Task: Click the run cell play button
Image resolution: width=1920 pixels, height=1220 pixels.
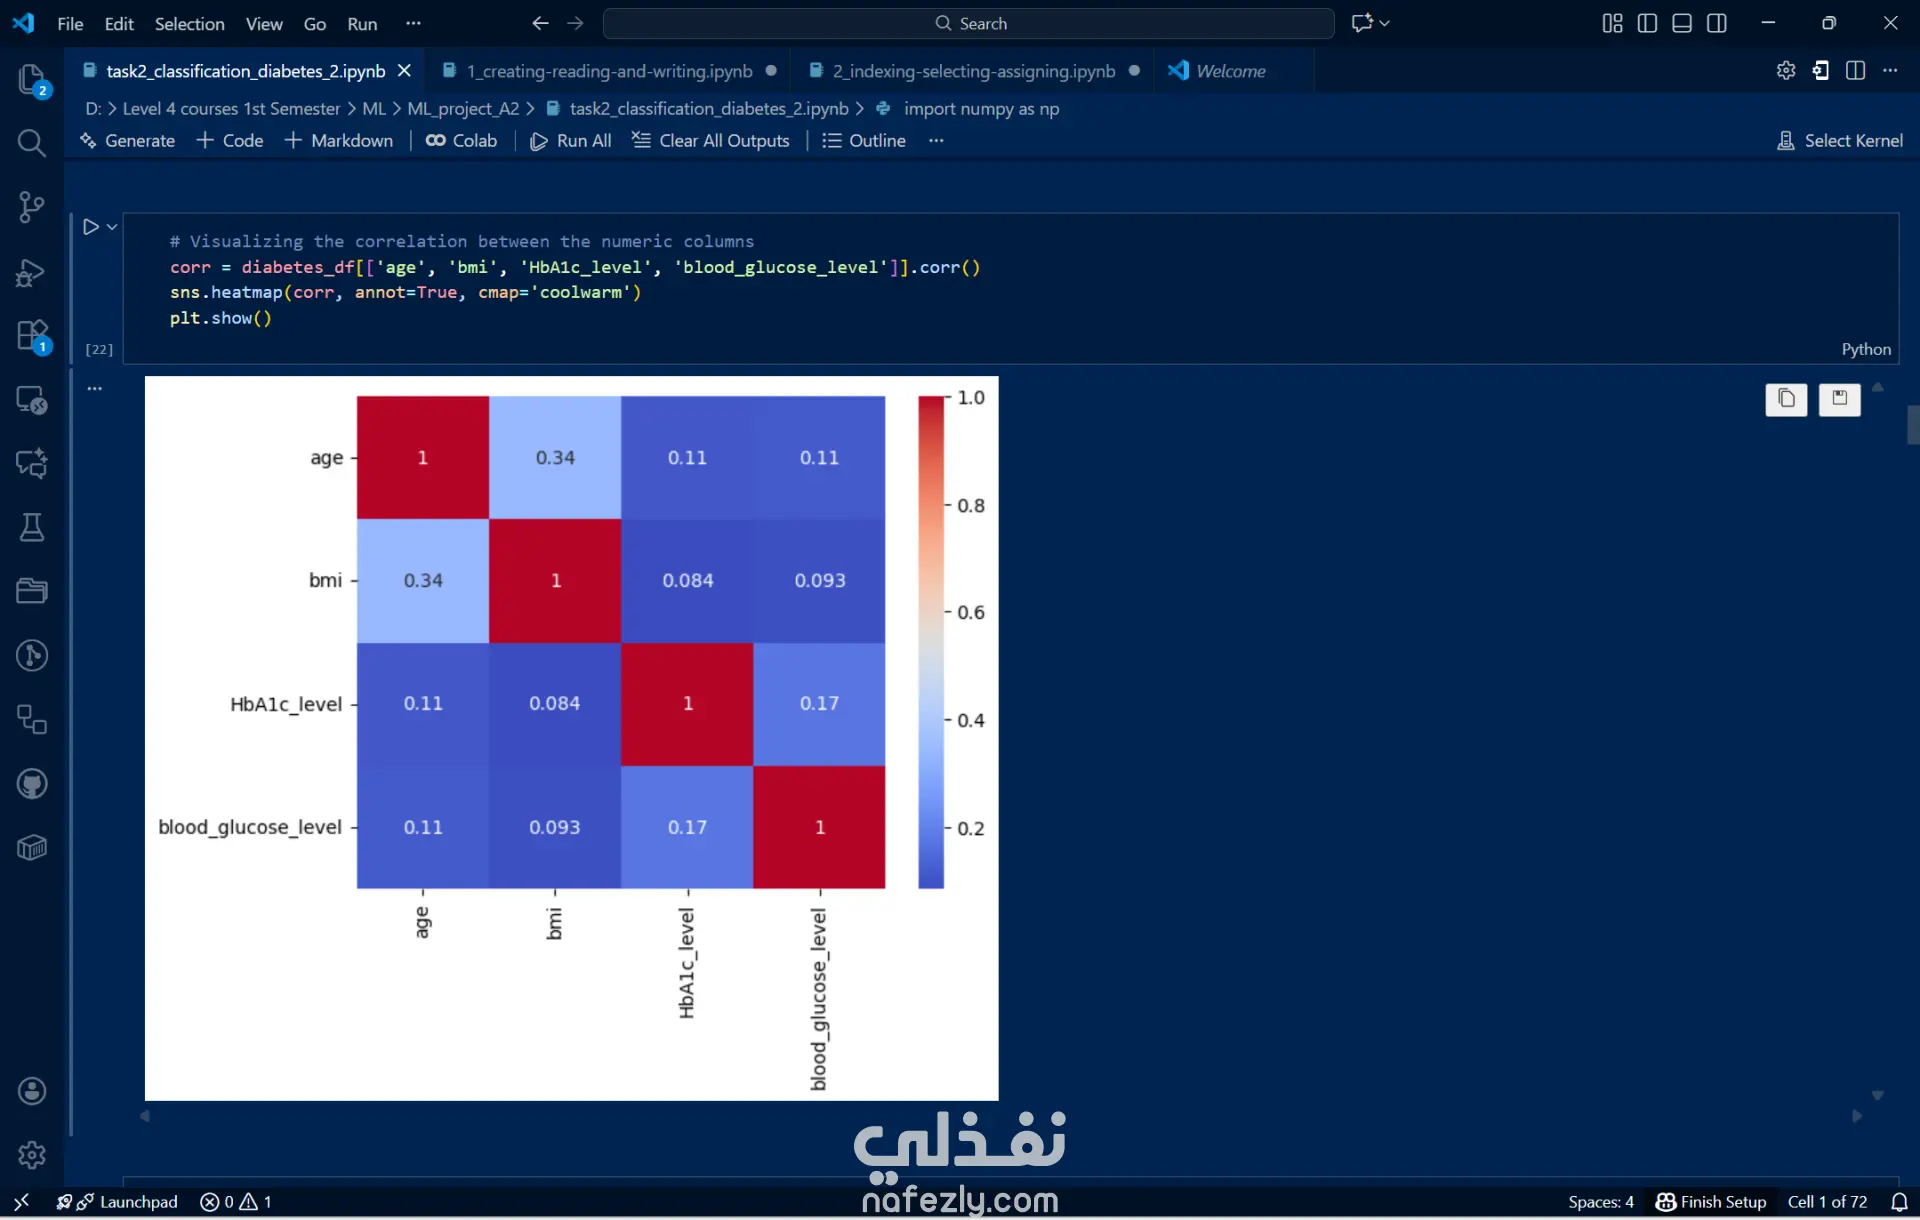Action: (90, 227)
